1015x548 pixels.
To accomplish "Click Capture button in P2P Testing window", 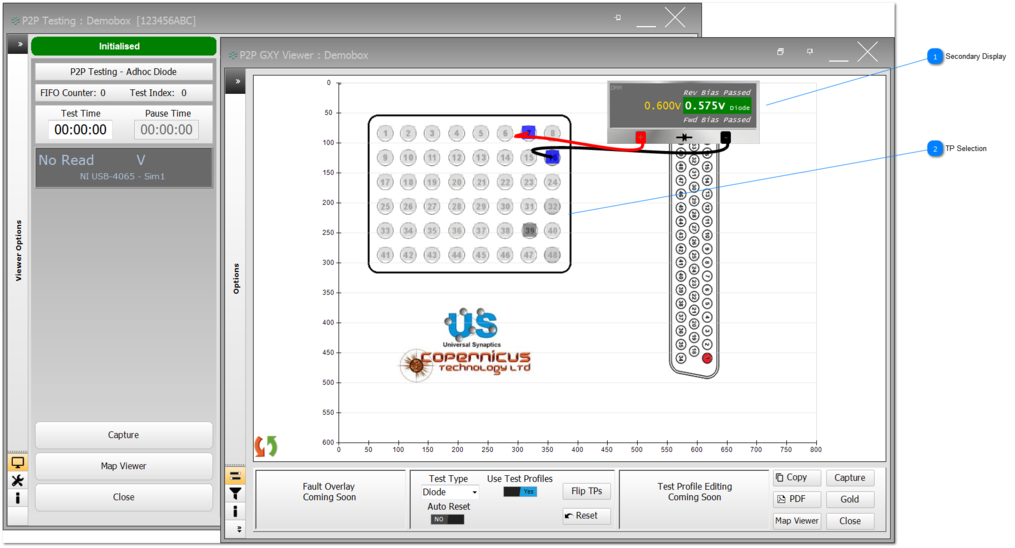I will point(124,435).
